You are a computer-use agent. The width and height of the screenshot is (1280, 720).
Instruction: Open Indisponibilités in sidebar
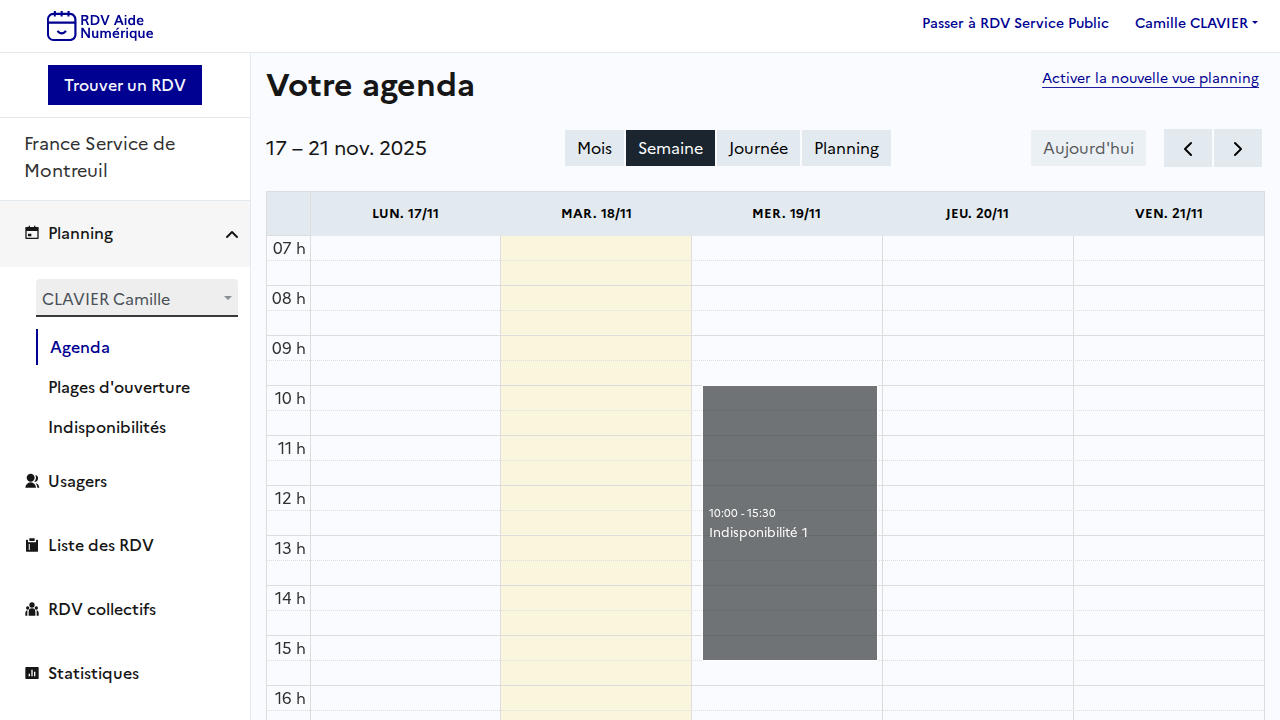coord(107,427)
